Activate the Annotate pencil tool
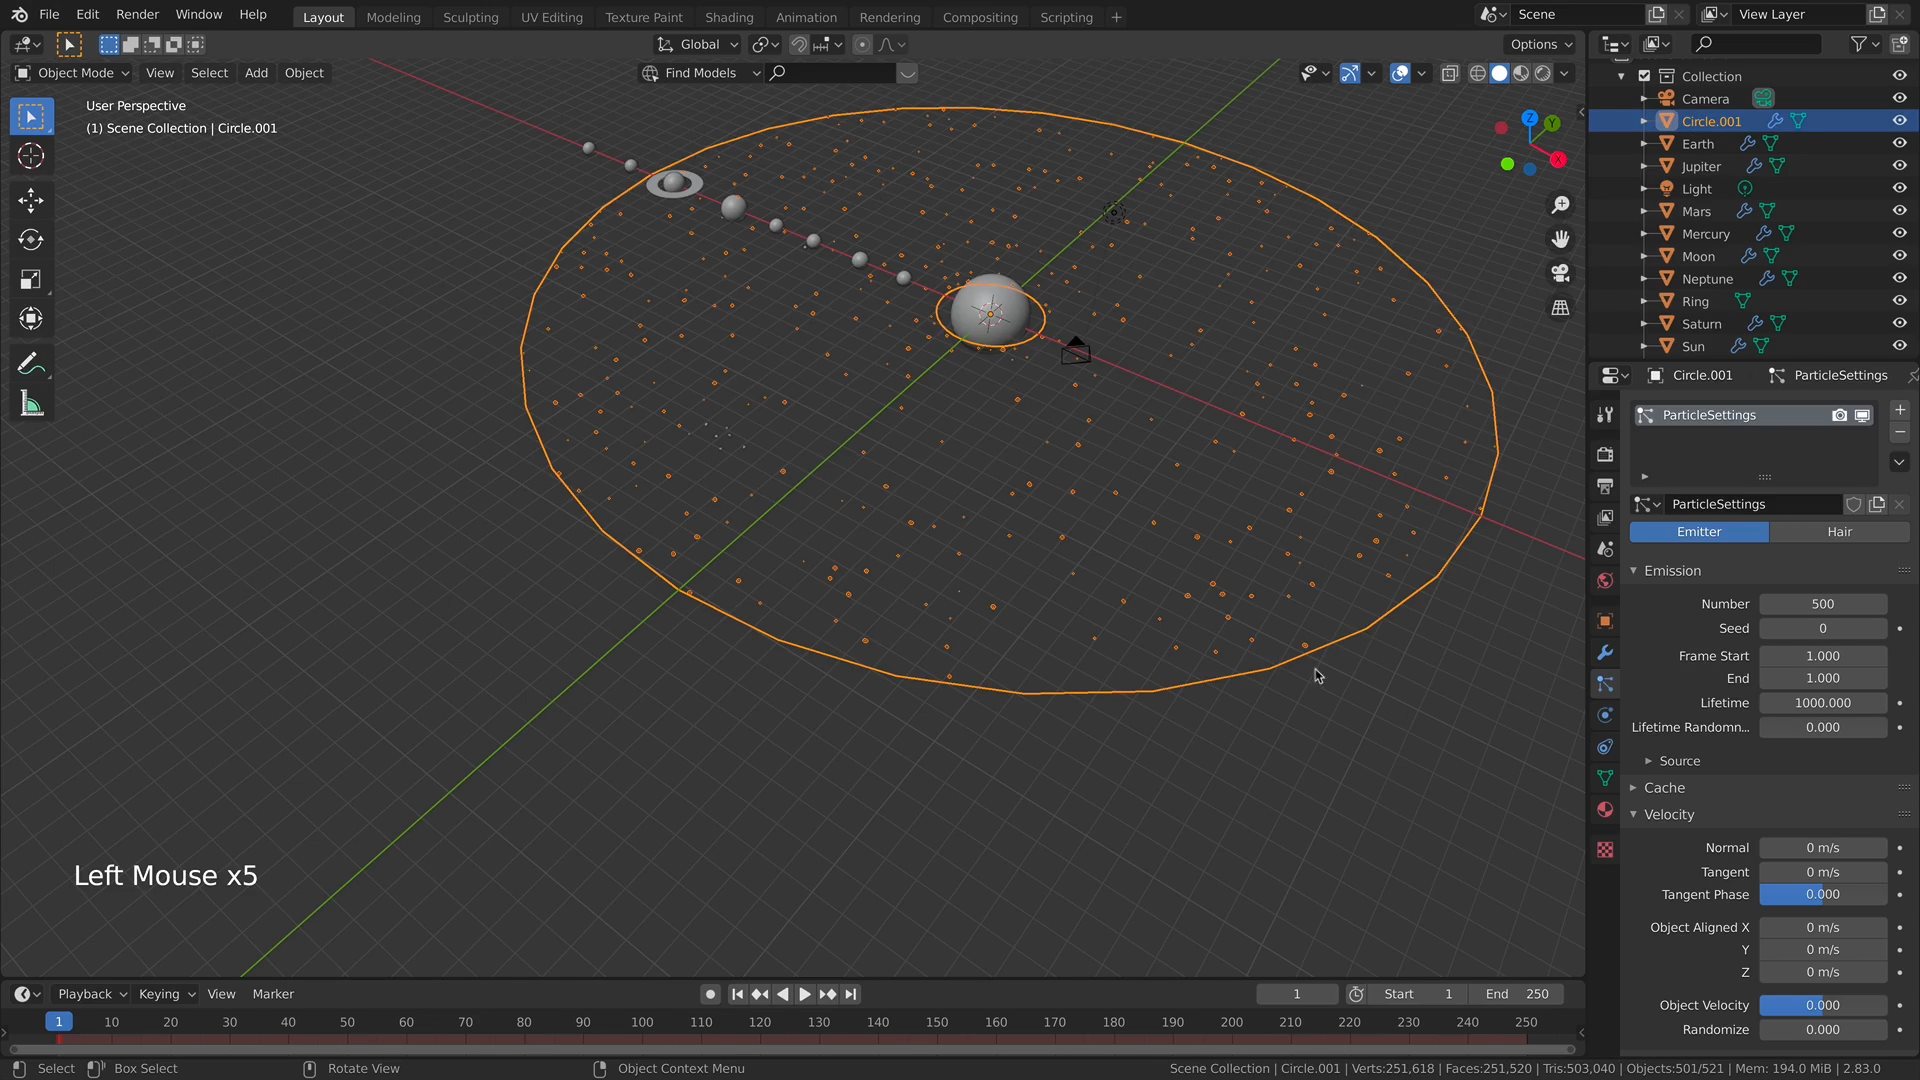Viewport: 1920px width, 1080px height. coord(30,364)
